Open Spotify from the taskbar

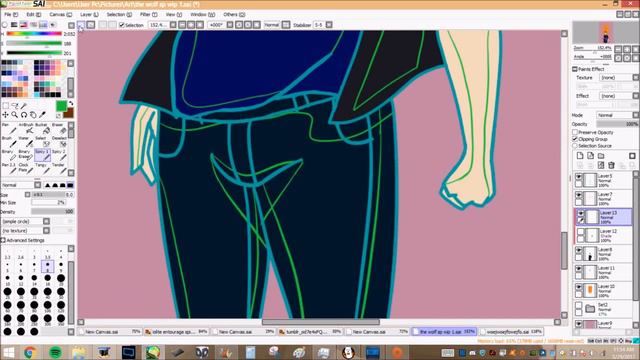56,352
